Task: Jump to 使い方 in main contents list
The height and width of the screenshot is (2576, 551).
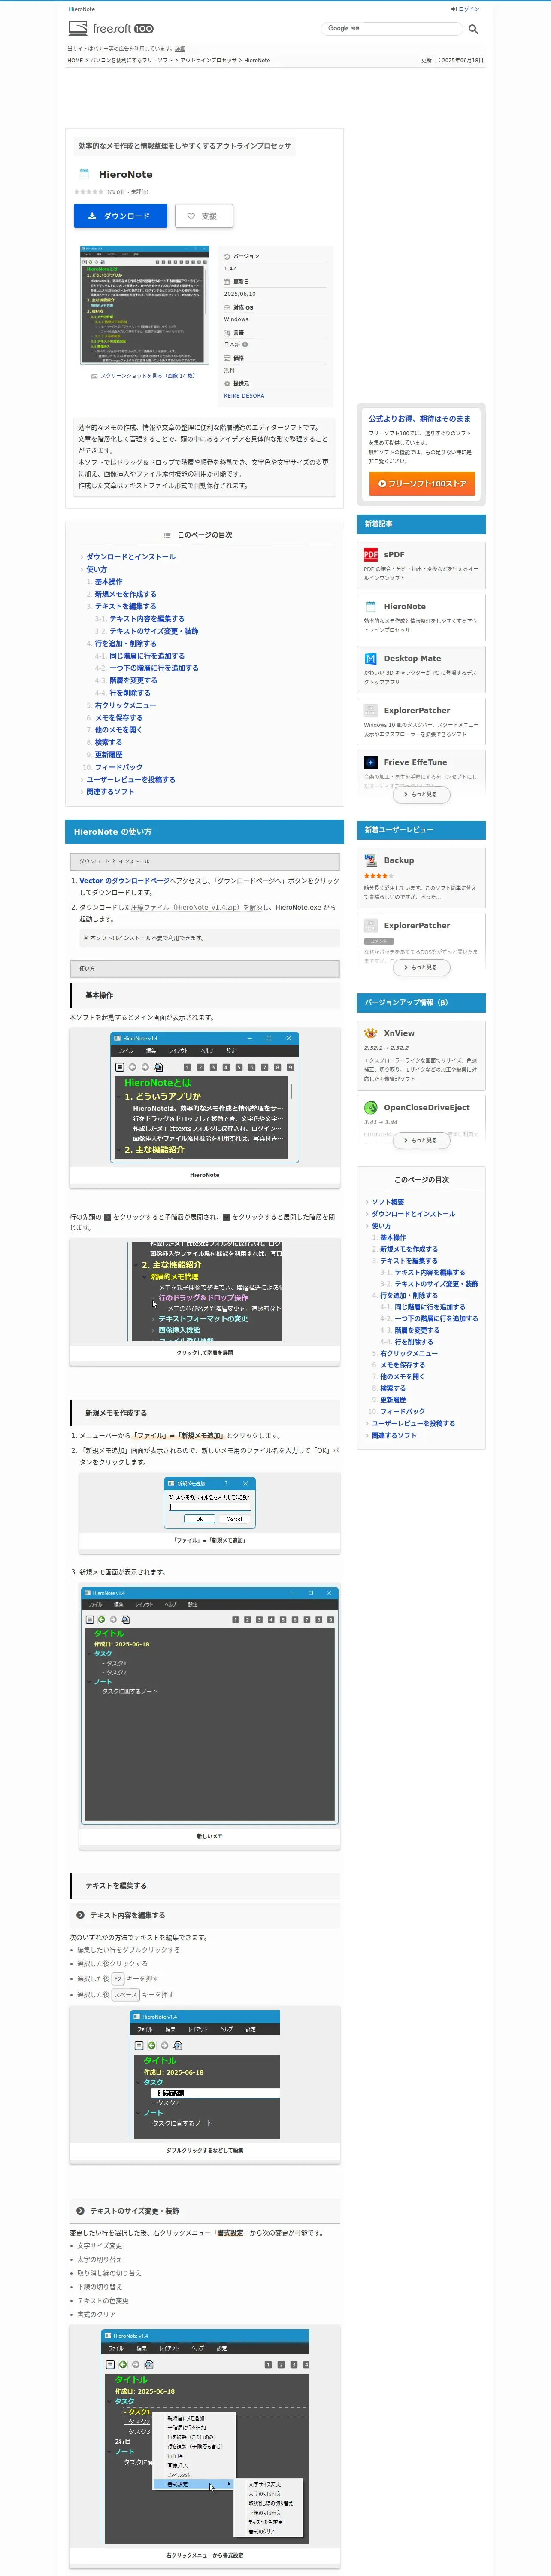Action: (x=96, y=569)
